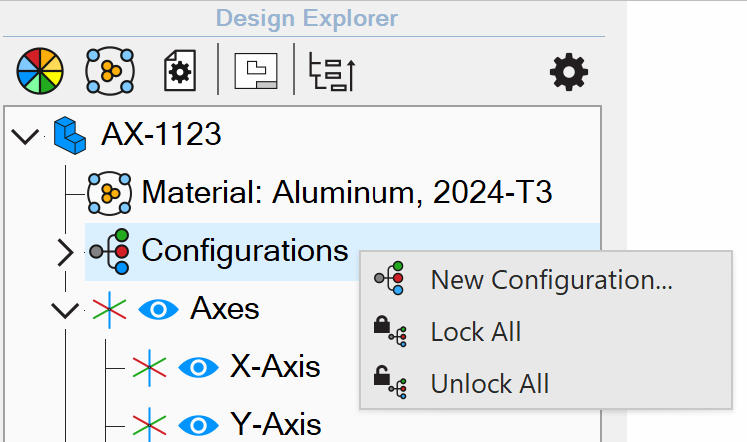Image resolution: width=747 pixels, height=442 pixels.
Task: Toggle the Y-Axis visibility eye
Action: [198, 425]
